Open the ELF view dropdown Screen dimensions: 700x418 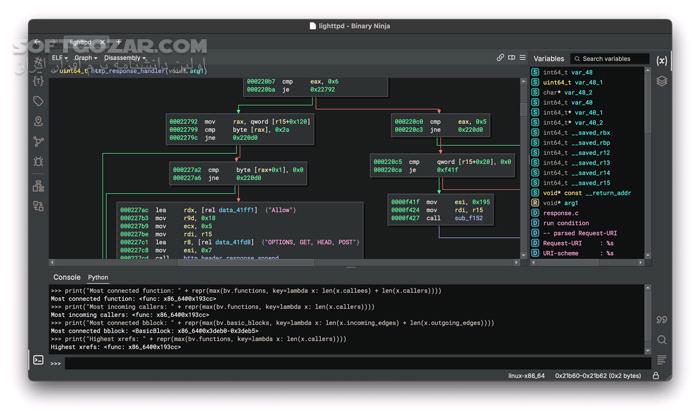pos(59,58)
